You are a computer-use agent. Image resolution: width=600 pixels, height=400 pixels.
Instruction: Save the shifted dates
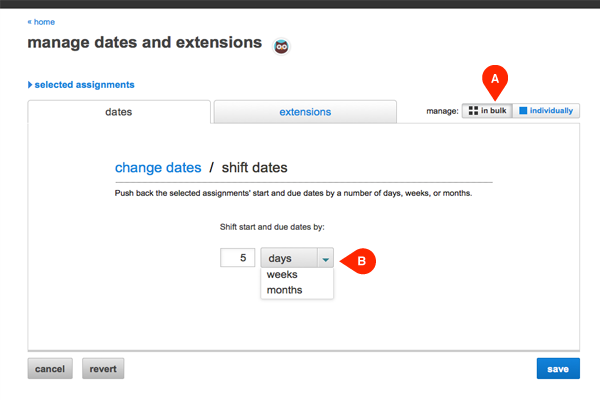(558, 369)
